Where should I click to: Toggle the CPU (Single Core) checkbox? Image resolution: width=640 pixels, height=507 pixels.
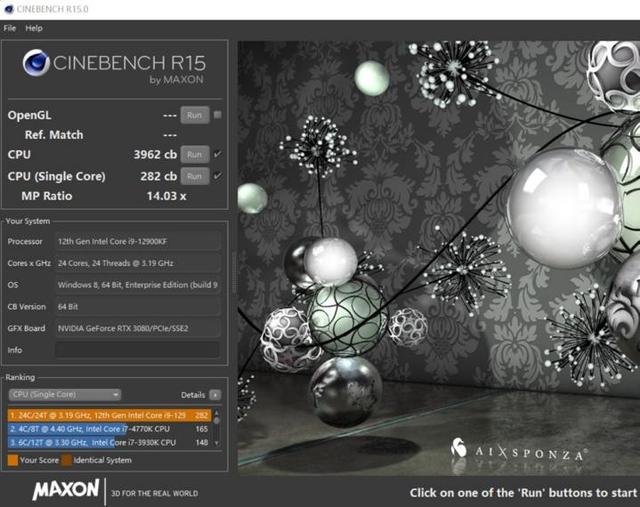coord(217,176)
